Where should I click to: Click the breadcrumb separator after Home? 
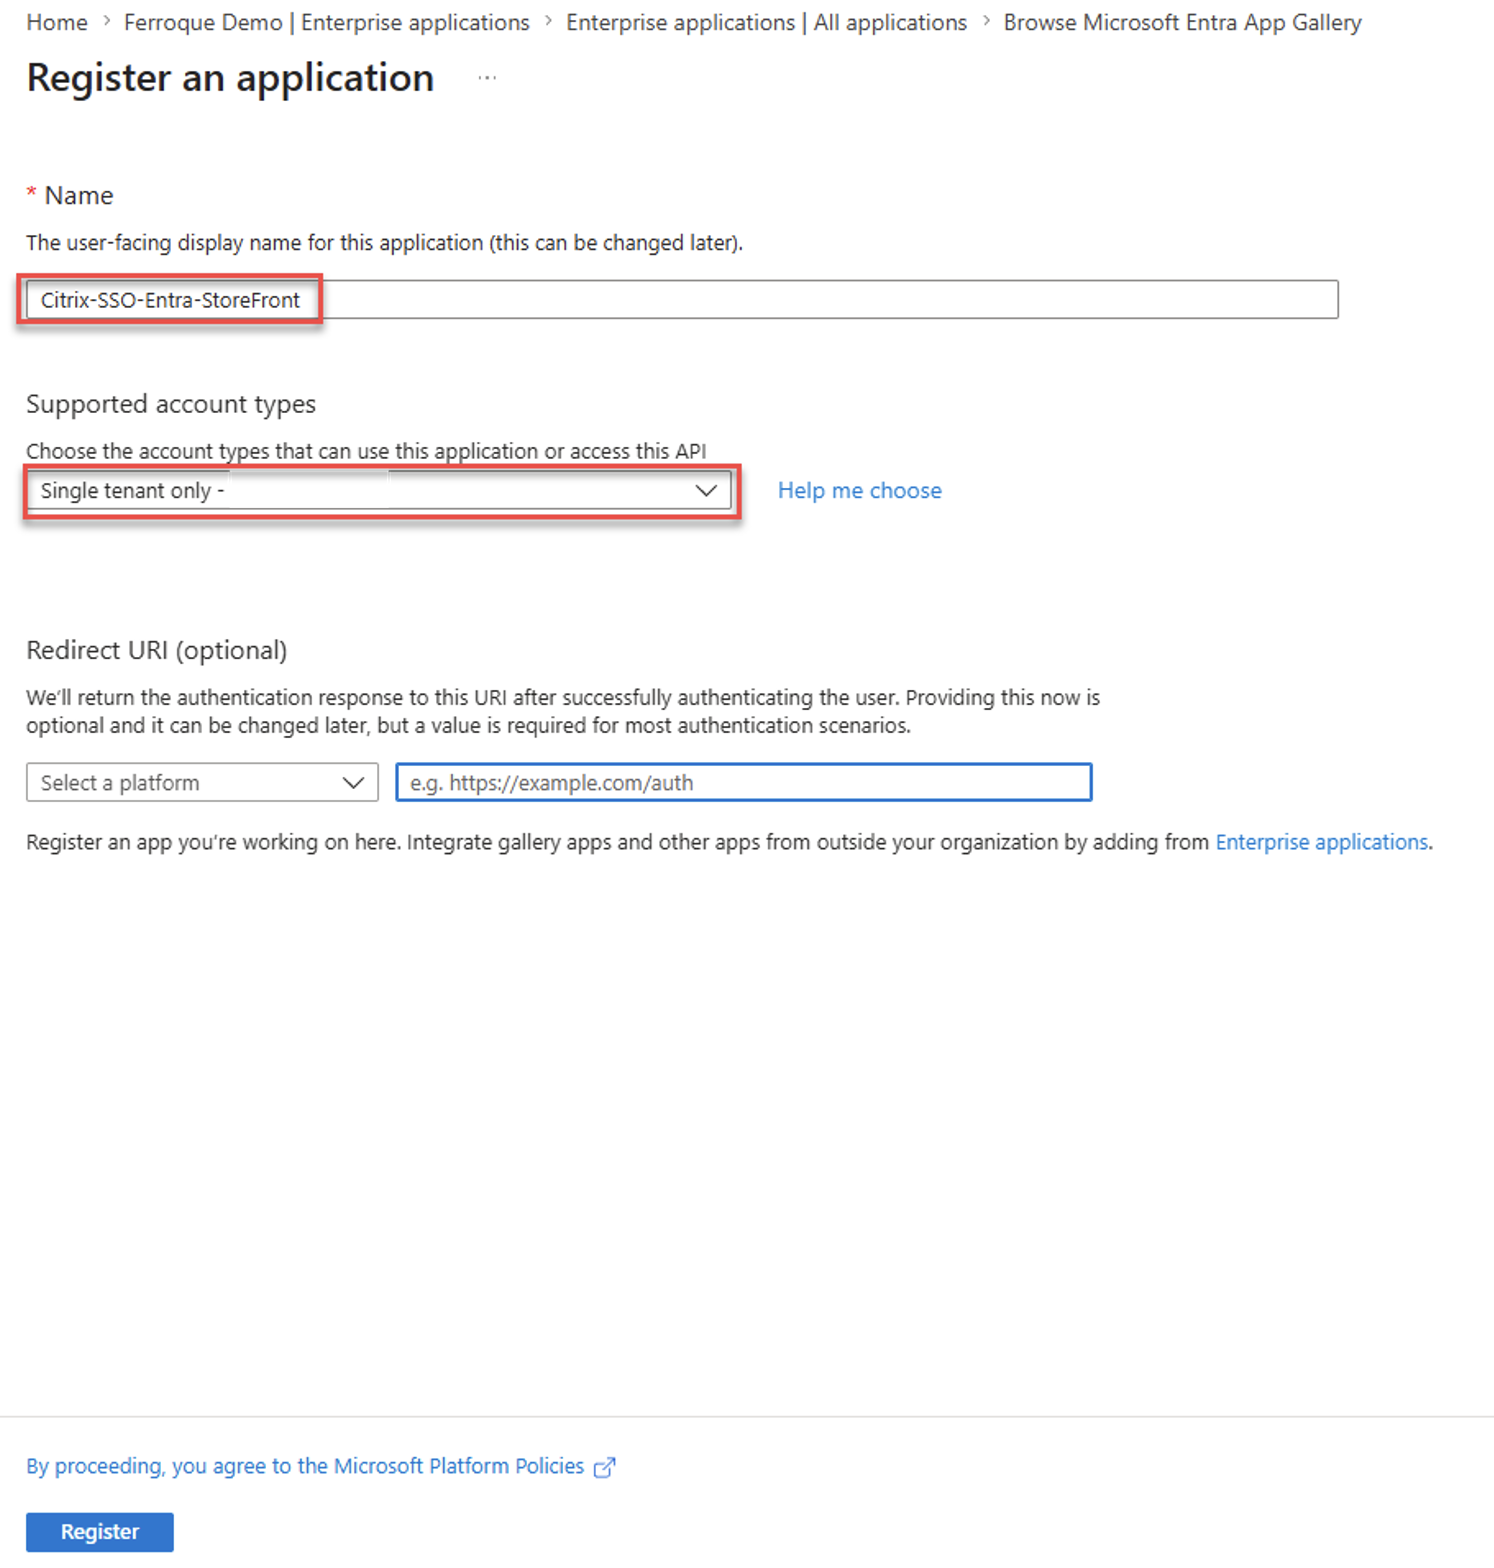[106, 21]
